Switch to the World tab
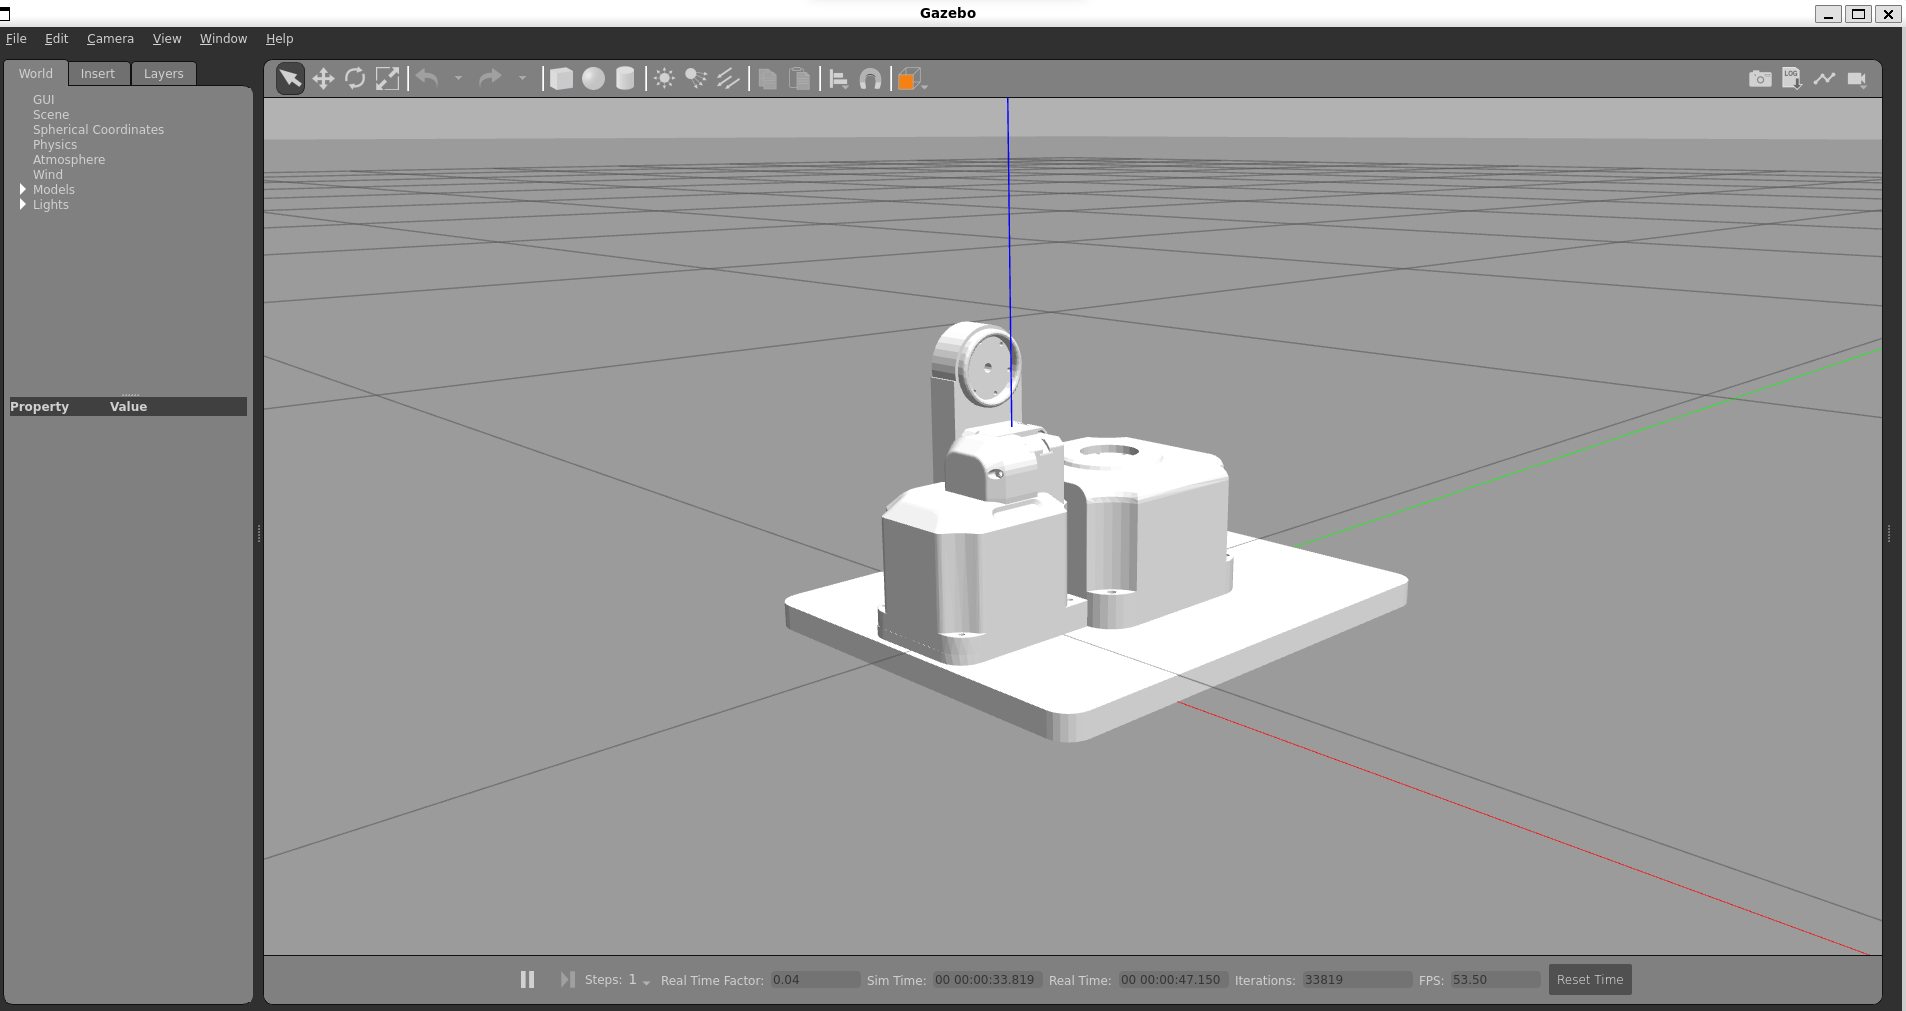Screen dimensions: 1906x1011 tap(36, 74)
